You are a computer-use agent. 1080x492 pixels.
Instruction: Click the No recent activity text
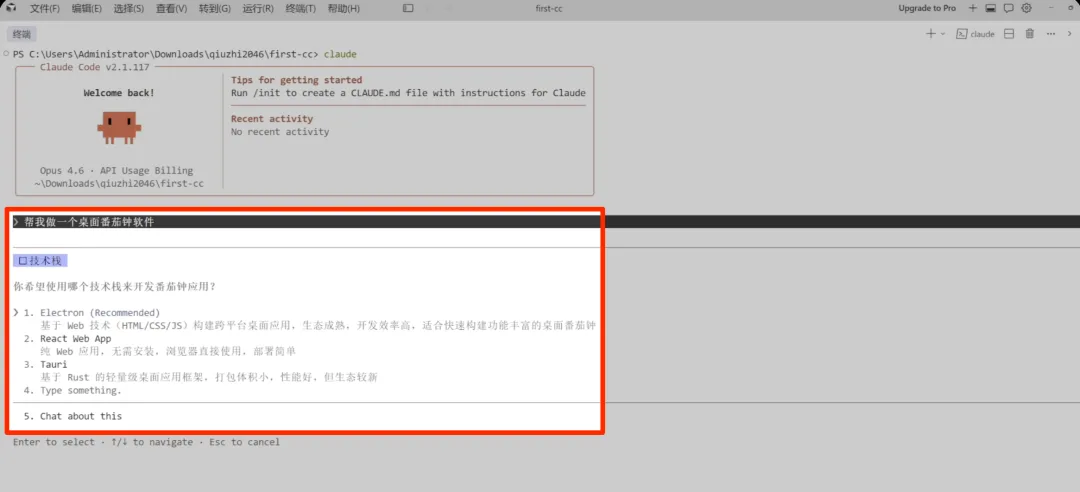(280, 132)
